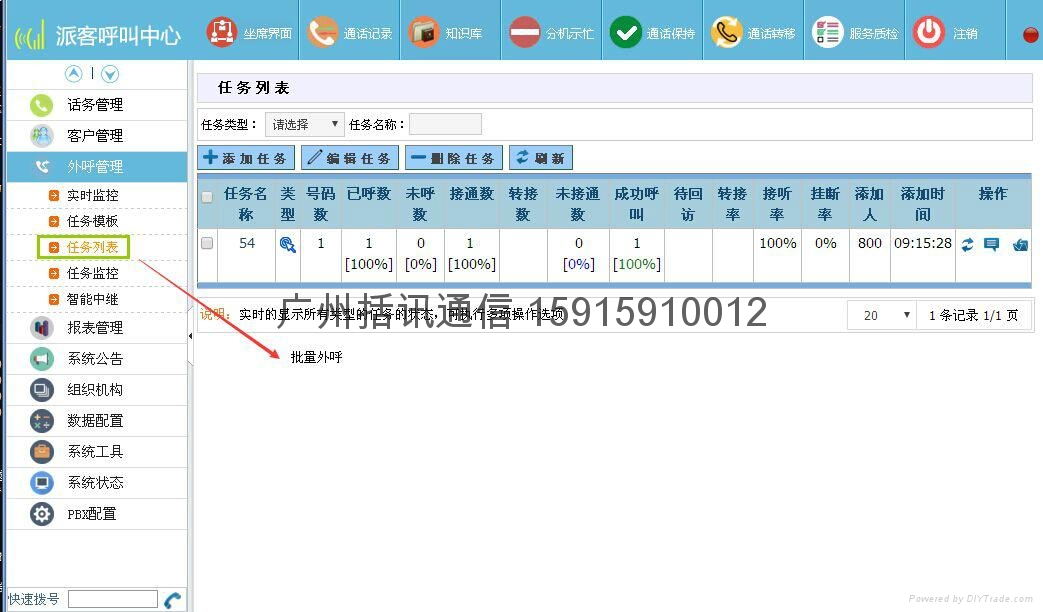Image resolution: width=1043 pixels, height=612 pixels.
Task: Click the 编辑任务 button
Action: pos(350,158)
